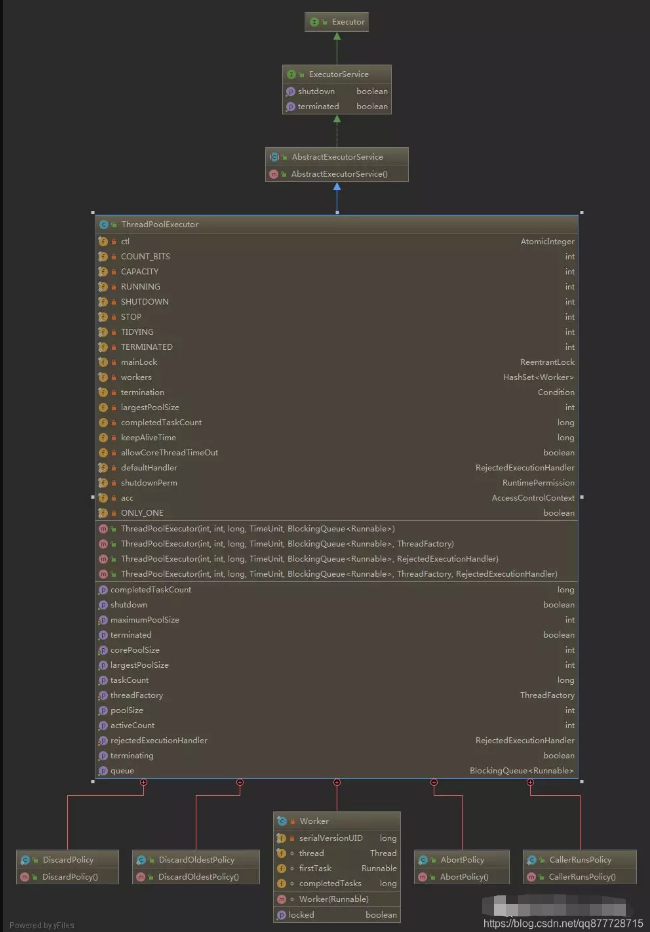
Task: Click the RUNNING field name
Action: click(x=140, y=286)
